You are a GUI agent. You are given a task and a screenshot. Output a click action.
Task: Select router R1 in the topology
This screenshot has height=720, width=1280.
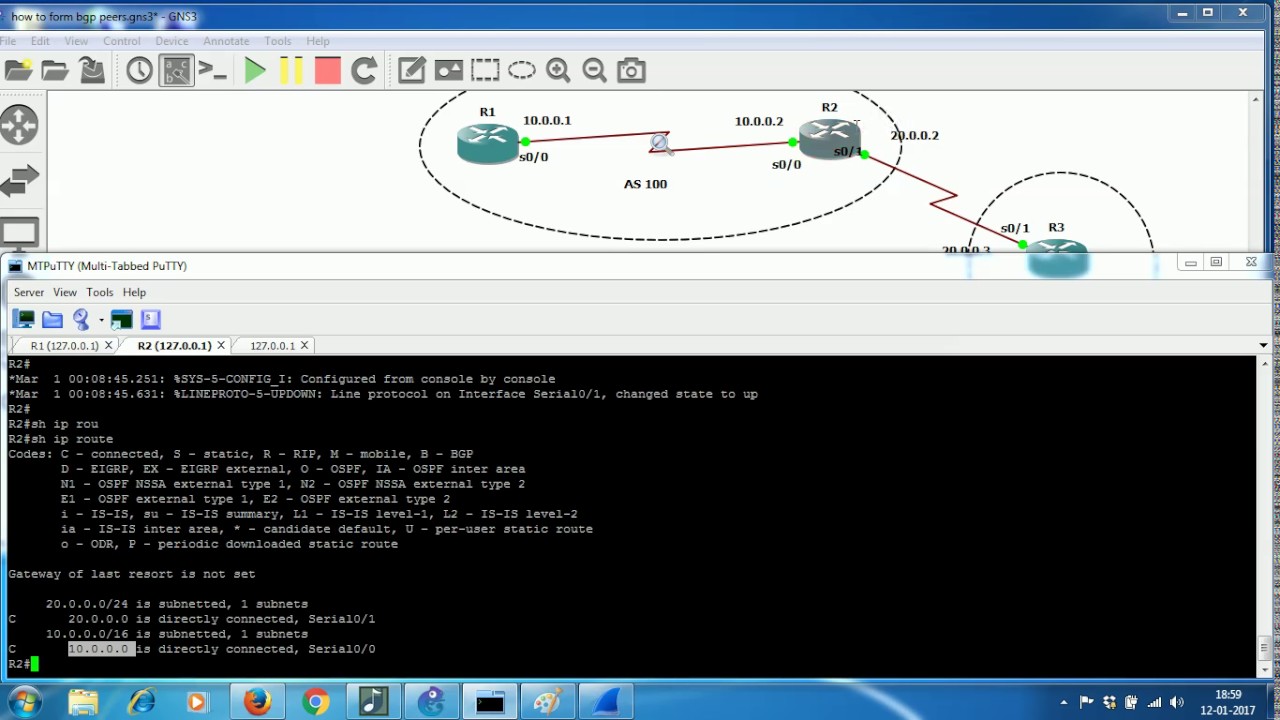click(x=487, y=143)
